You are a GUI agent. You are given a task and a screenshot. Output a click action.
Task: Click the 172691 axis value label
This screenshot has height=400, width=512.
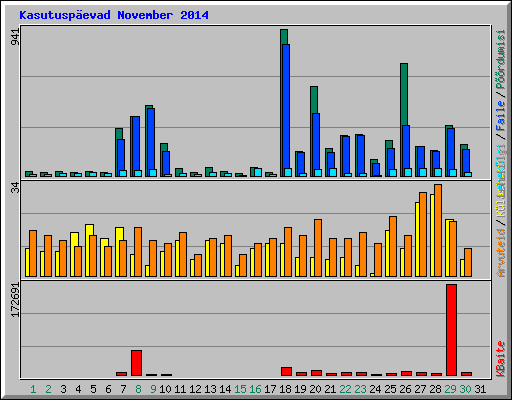coord(15,300)
